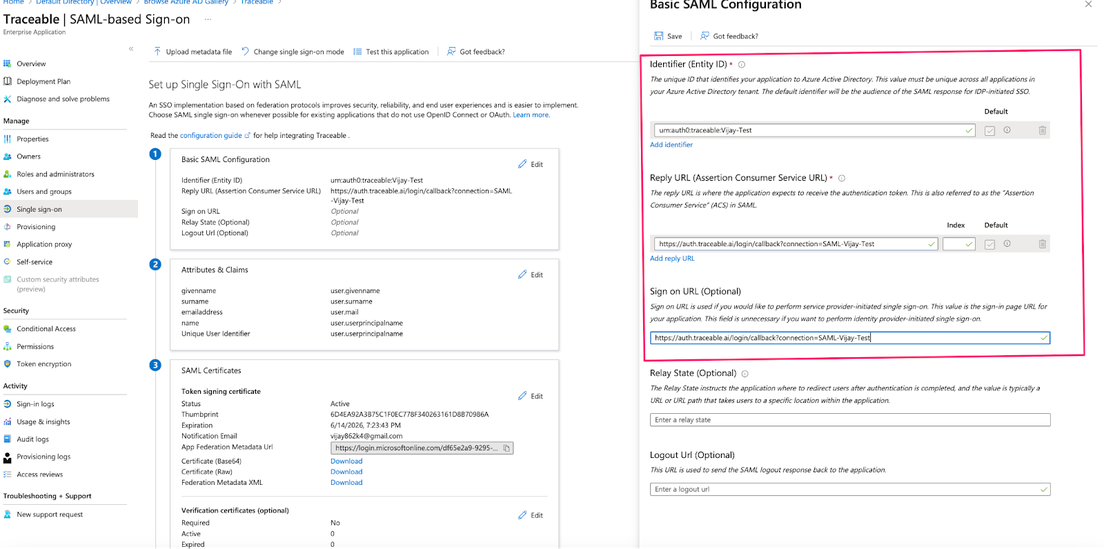1104x549 pixels.
Task: Delete the identifier entry
Action: (x=1042, y=130)
